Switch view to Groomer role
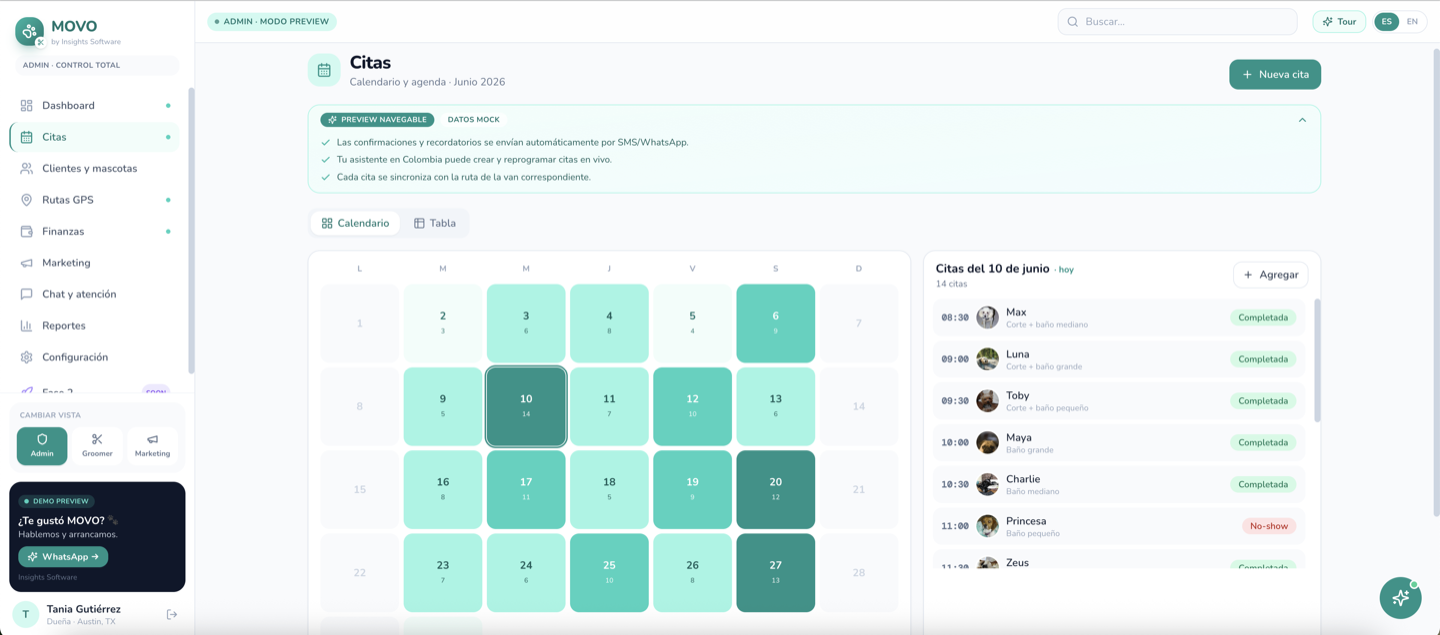This screenshot has height=635, width=1440. (97, 446)
